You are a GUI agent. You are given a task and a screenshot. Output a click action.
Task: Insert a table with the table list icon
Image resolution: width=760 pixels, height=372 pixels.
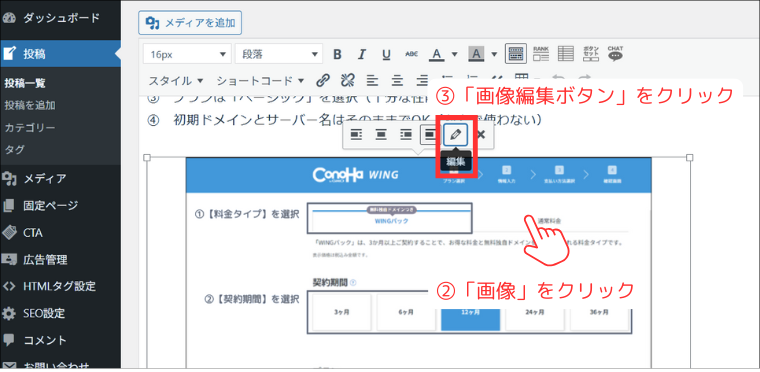[x=566, y=54]
